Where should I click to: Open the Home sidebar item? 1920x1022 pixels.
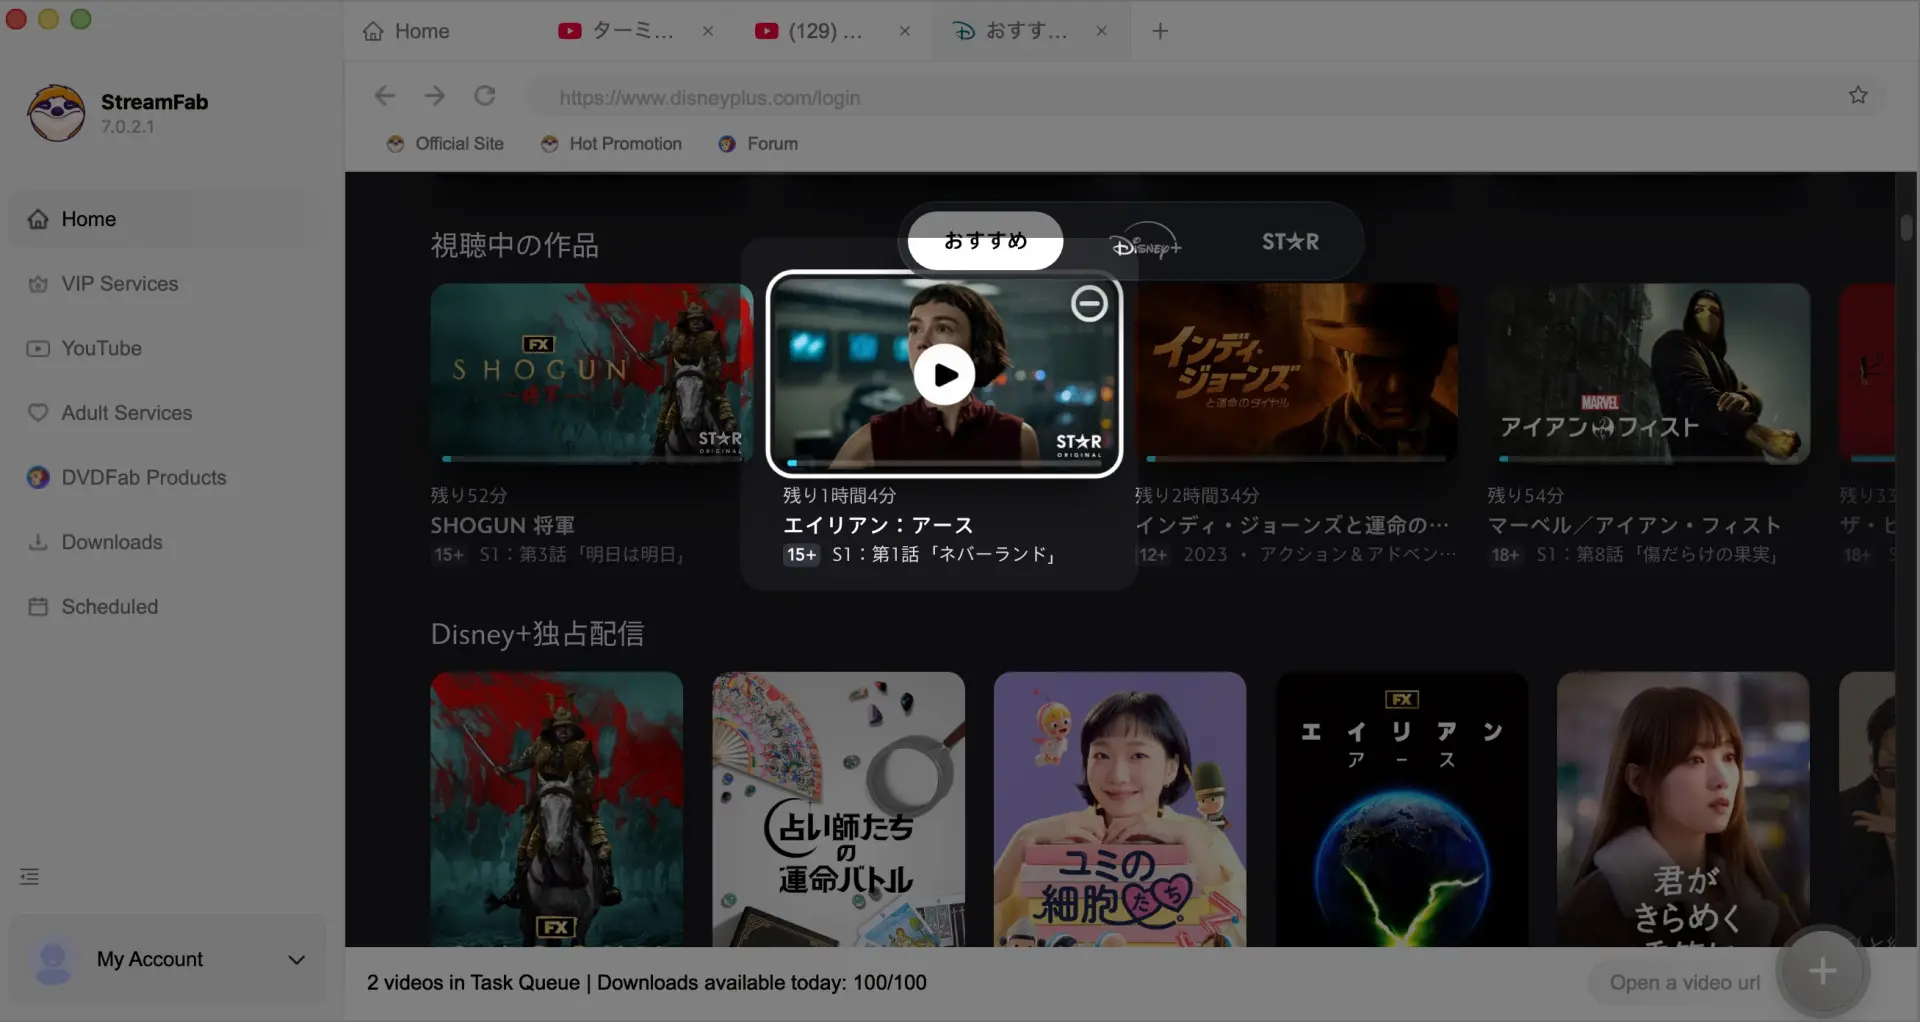pyautogui.click(x=168, y=219)
